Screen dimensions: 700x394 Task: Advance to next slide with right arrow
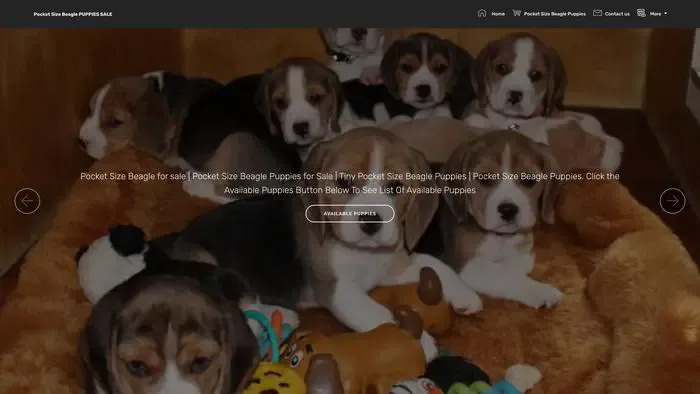point(672,201)
